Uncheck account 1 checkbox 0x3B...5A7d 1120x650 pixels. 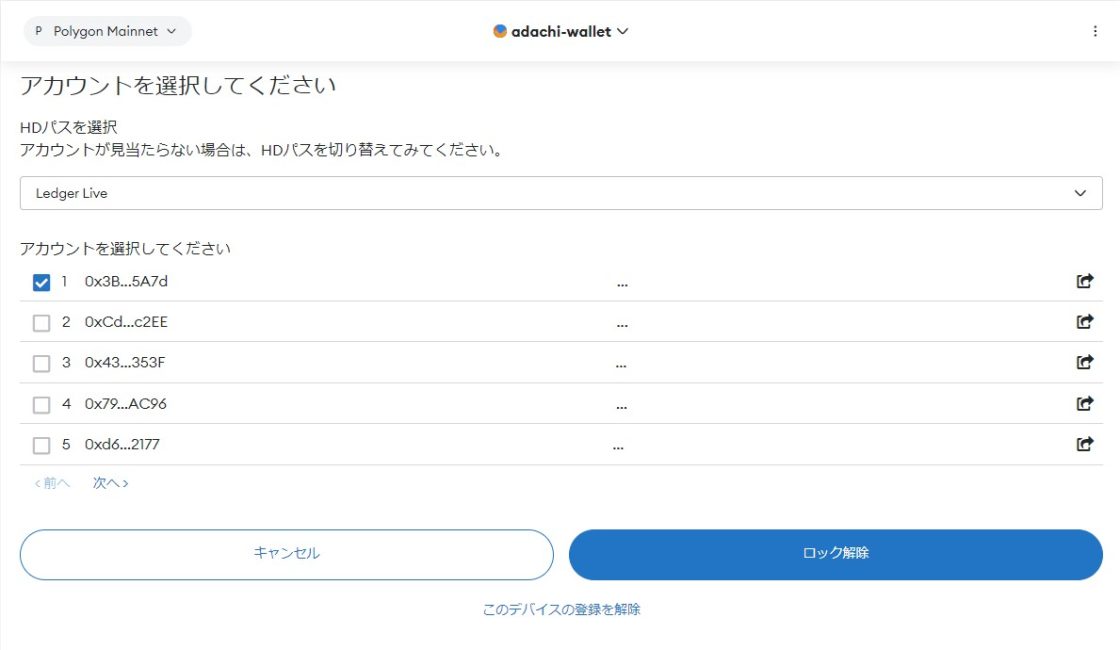tap(41, 282)
